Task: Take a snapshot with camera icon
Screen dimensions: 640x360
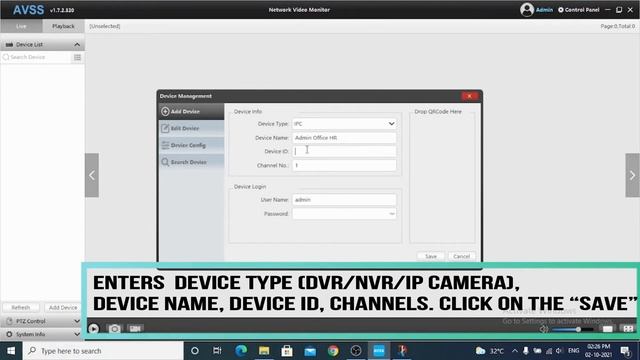Action: pos(114,329)
